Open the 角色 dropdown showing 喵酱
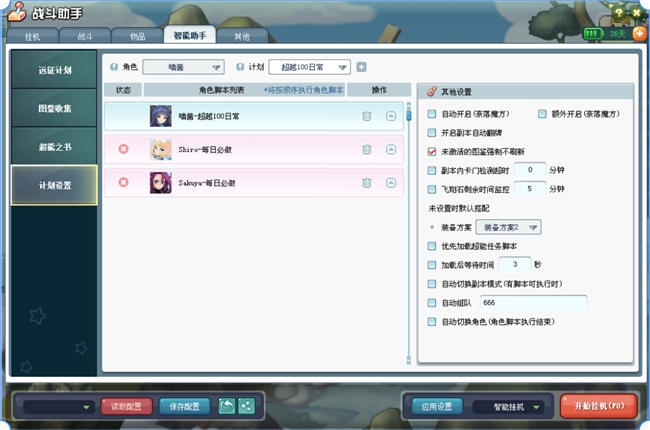650x430 pixels. (183, 67)
